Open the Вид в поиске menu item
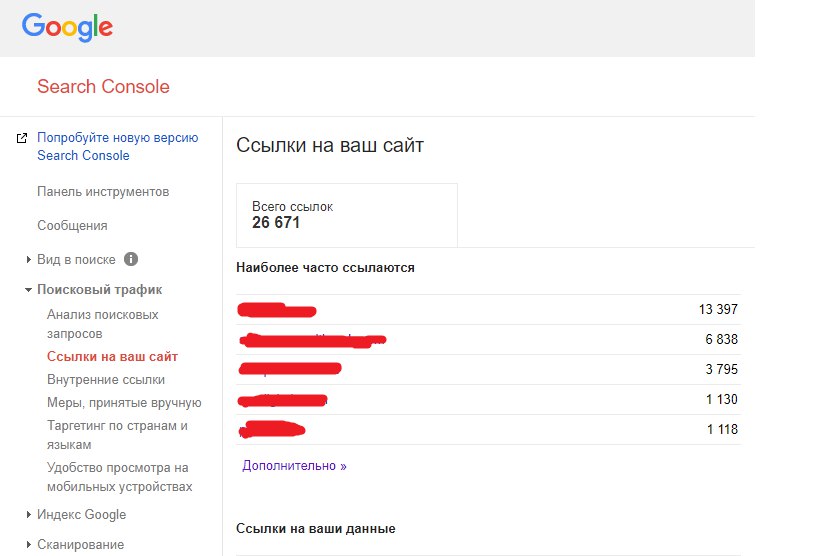Screen dimensions: 819x556 click(x=76, y=259)
